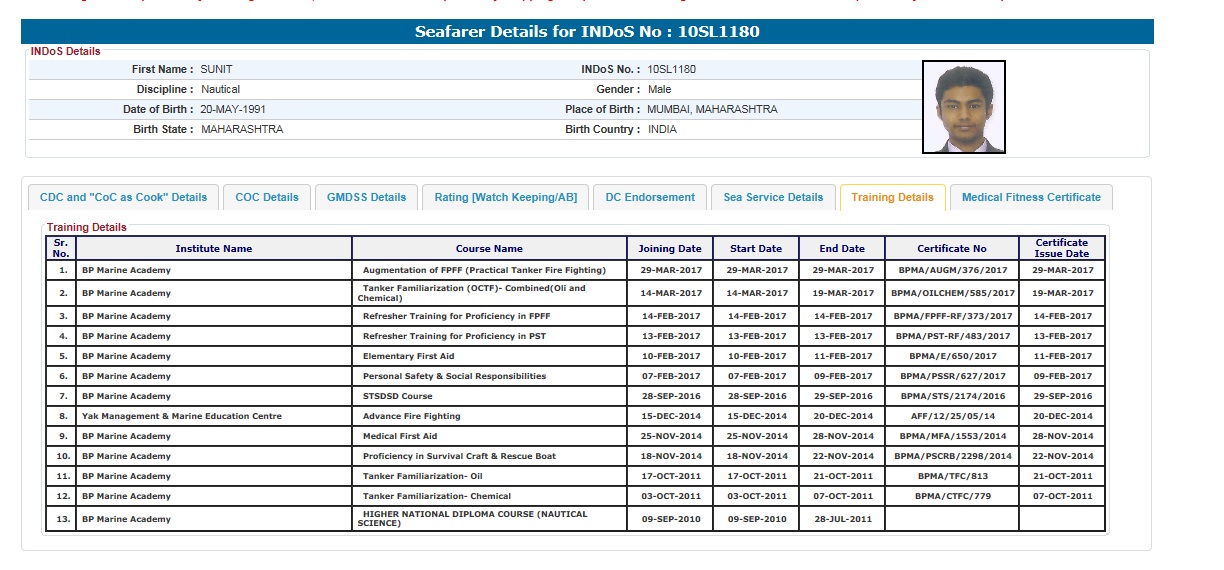
Task: Click the seafarer profile photo
Action: click(963, 107)
